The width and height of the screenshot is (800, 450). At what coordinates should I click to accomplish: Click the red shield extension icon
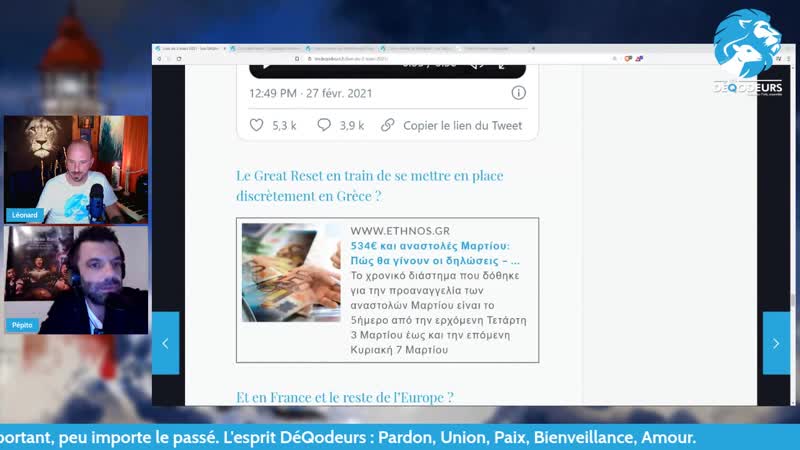point(628,59)
